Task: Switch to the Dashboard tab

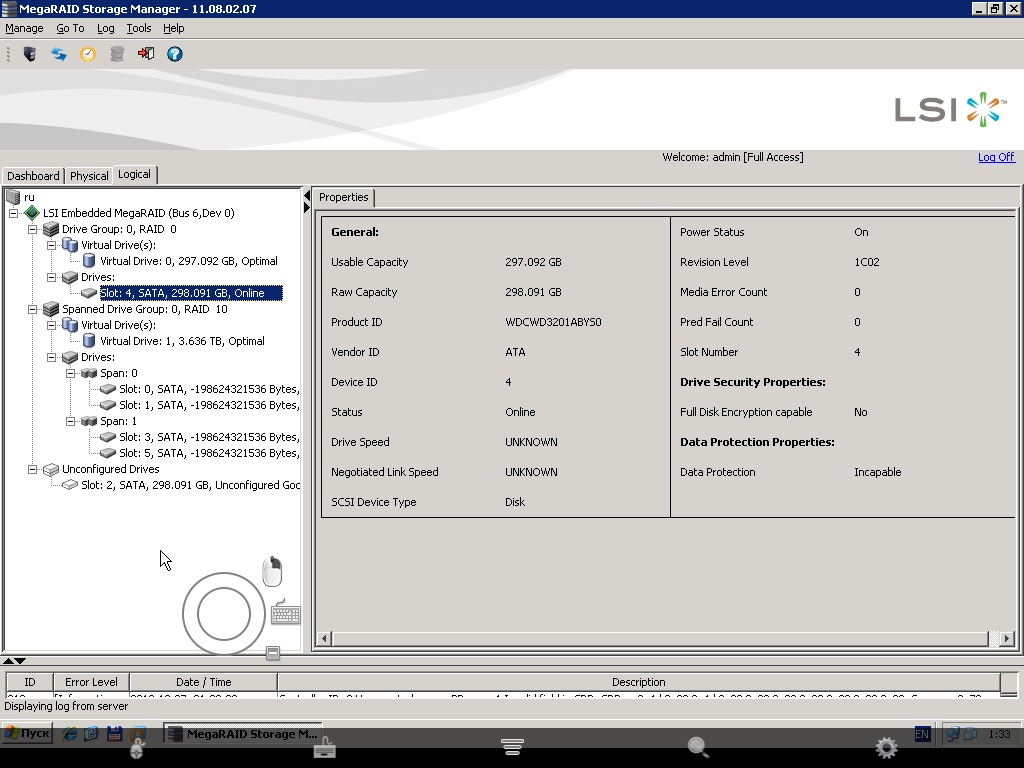Action: [x=33, y=176]
